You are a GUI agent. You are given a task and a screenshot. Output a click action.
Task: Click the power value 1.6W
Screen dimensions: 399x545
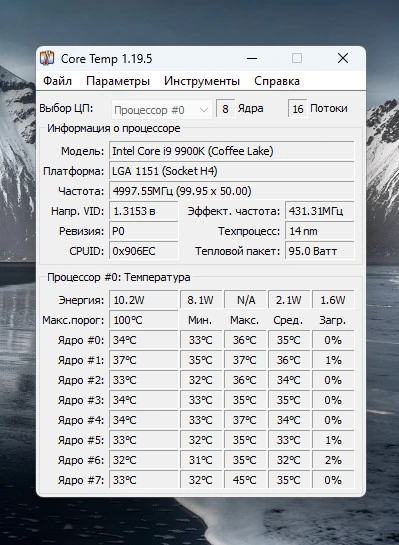333,300
